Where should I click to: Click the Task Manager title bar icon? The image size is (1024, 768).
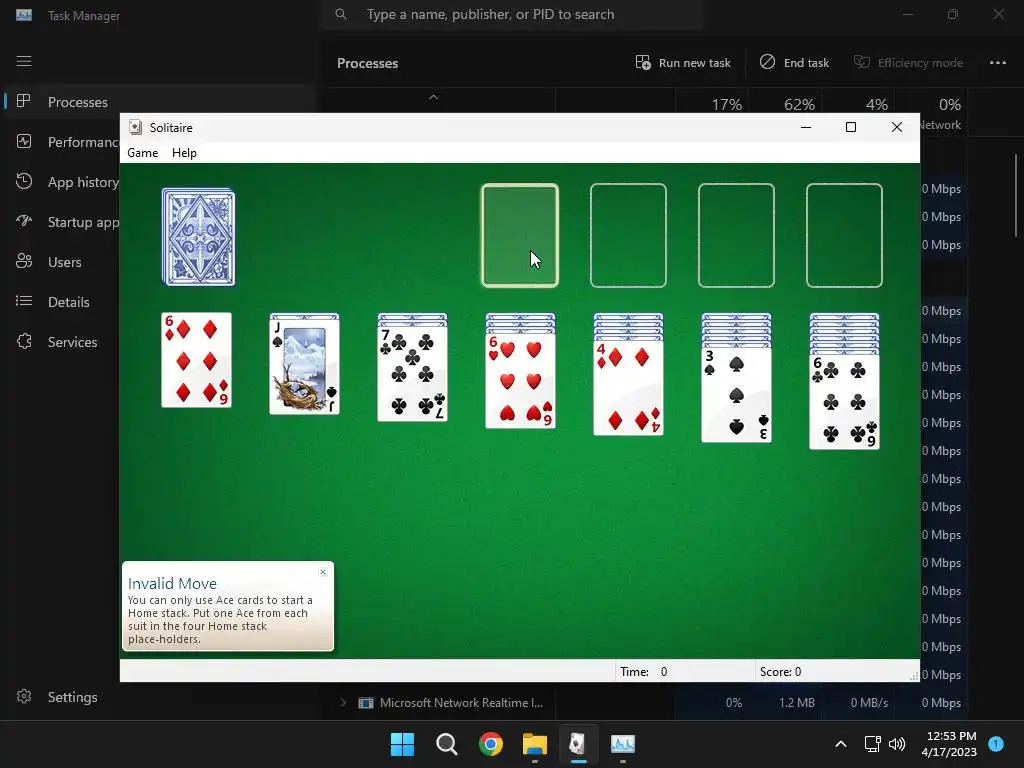tap(24, 14)
